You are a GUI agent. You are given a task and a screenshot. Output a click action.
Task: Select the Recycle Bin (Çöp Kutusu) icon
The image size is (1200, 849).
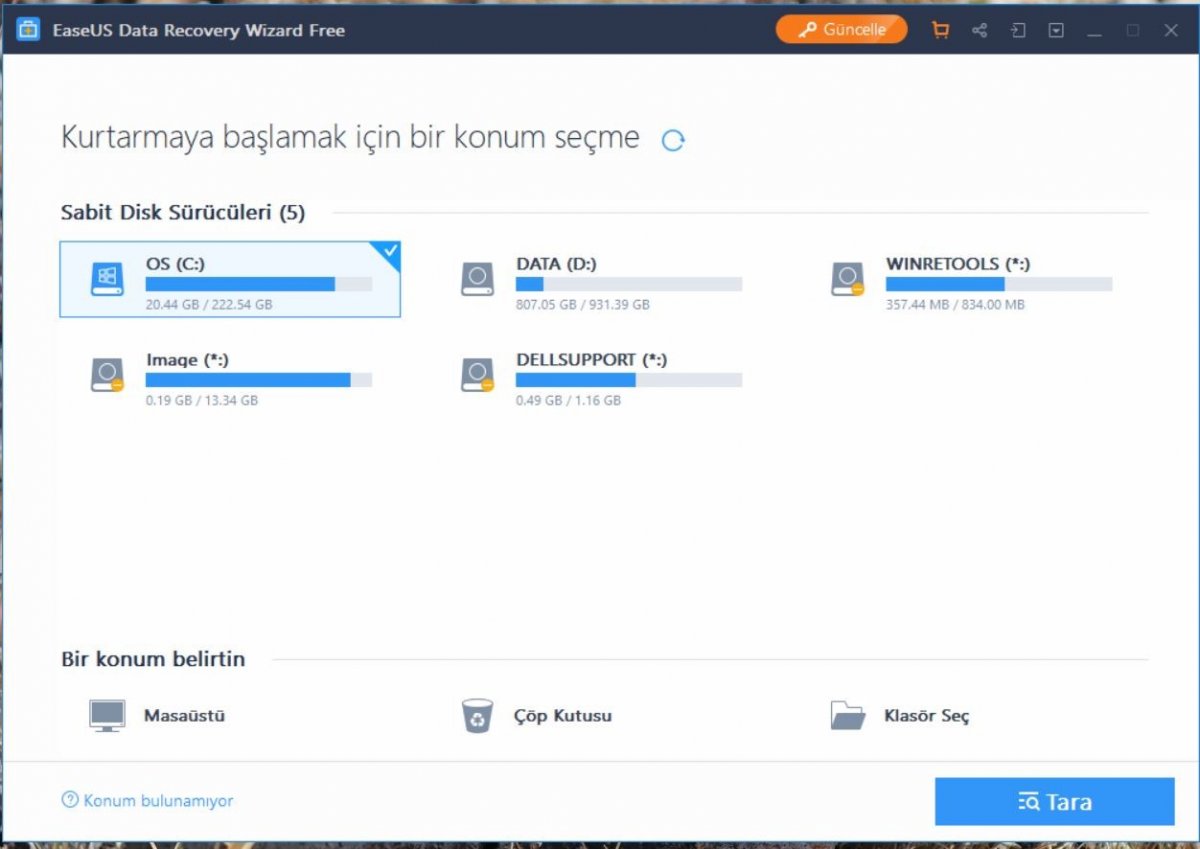[x=477, y=715]
